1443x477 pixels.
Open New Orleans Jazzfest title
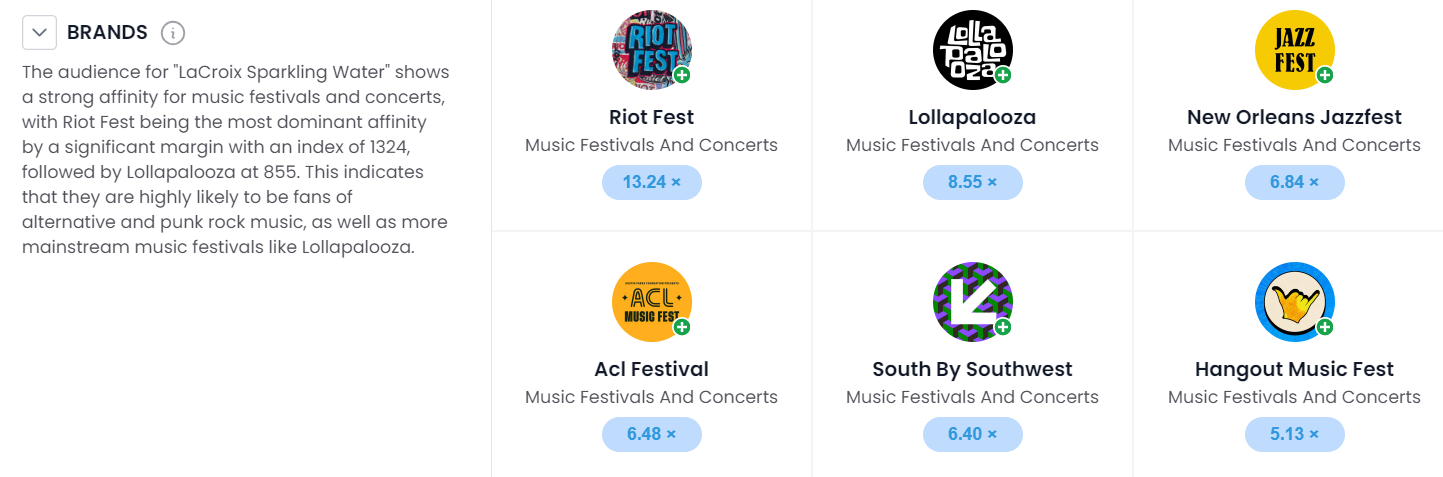click(x=1294, y=117)
